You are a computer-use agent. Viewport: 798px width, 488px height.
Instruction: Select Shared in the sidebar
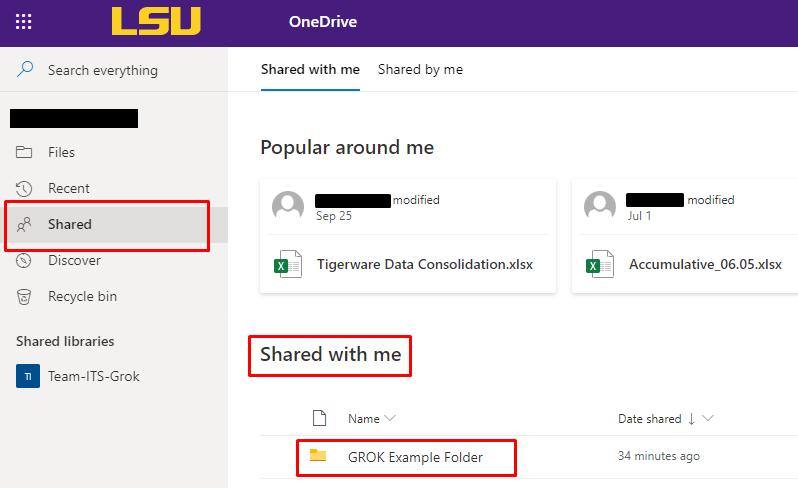(114, 224)
